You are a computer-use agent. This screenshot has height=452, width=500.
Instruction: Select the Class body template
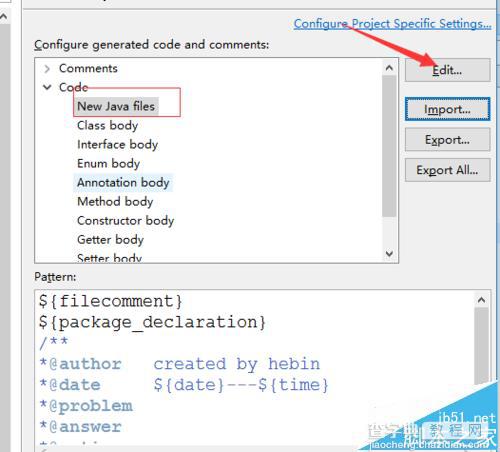[107, 126]
